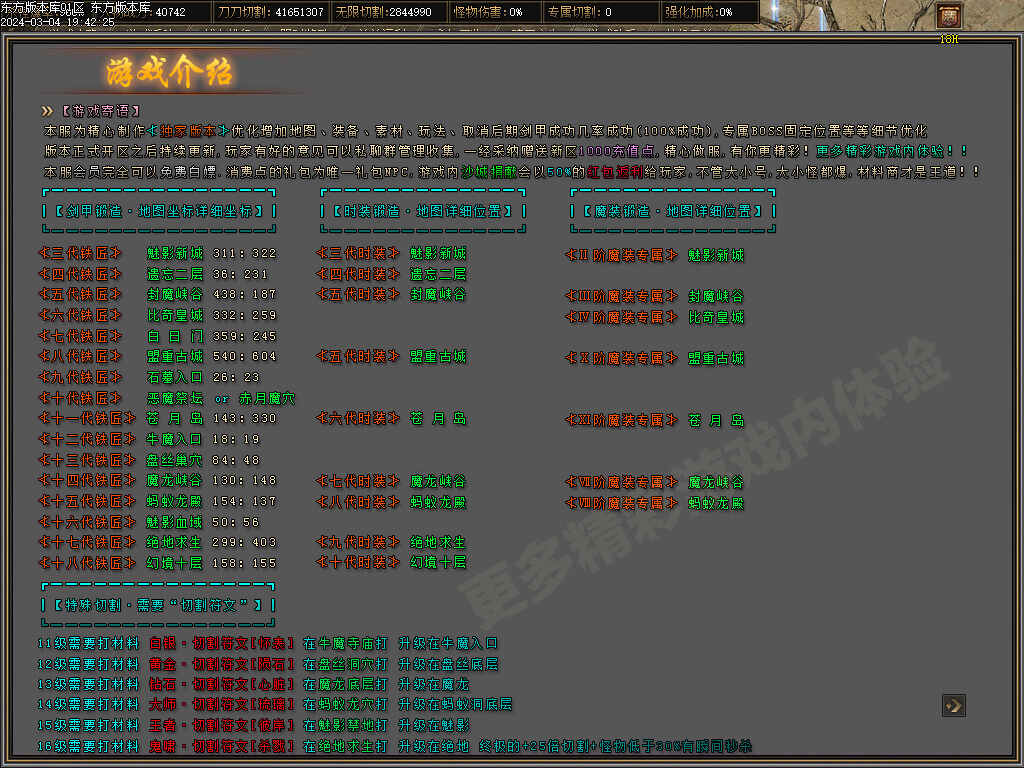Click coordinates 299:403 beside 绝地求生
The width and height of the screenshot is (1024, 768).
[x=244, y=543]
